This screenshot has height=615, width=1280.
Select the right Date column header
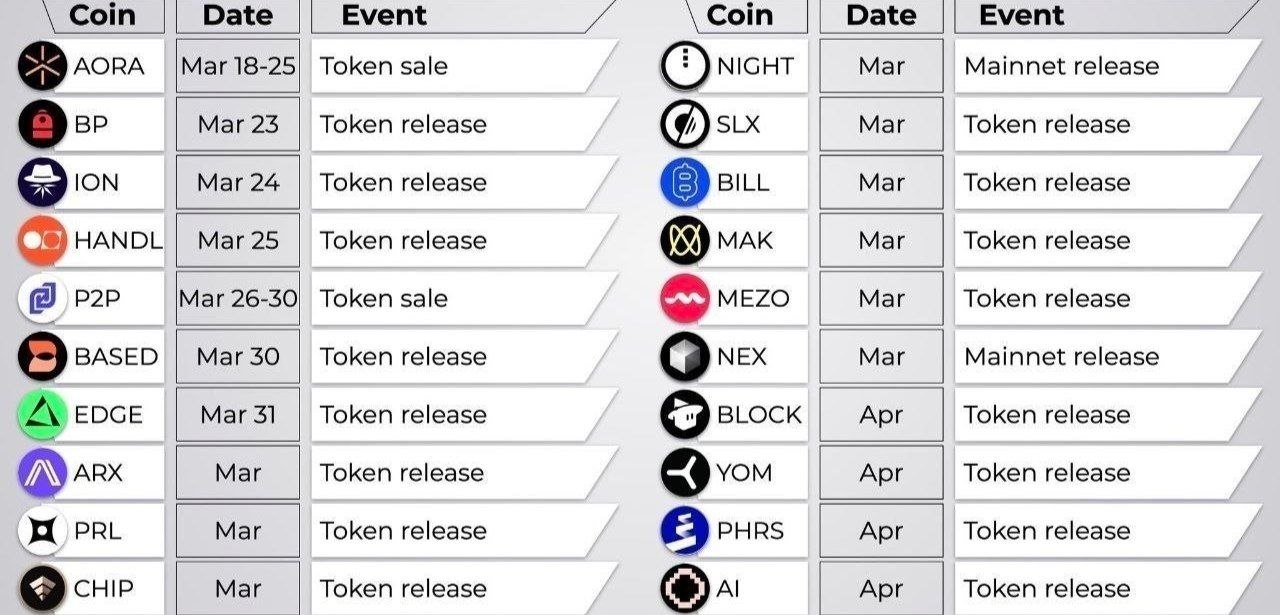[x=881, y=15]
